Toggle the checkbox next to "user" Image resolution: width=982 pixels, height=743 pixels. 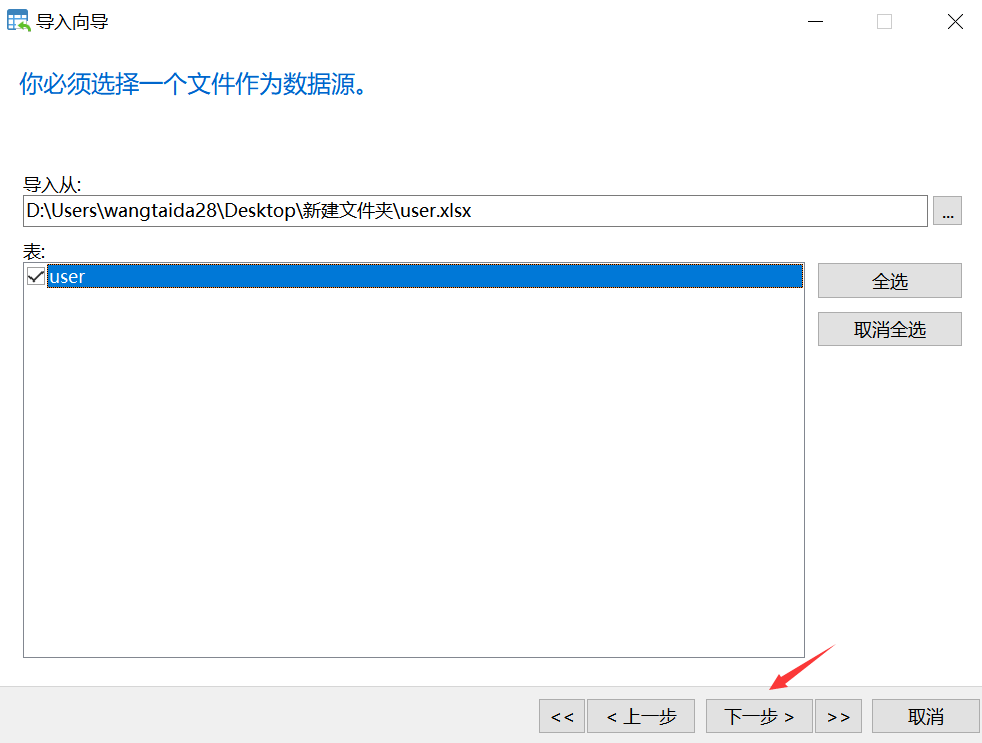pos(34,276)
